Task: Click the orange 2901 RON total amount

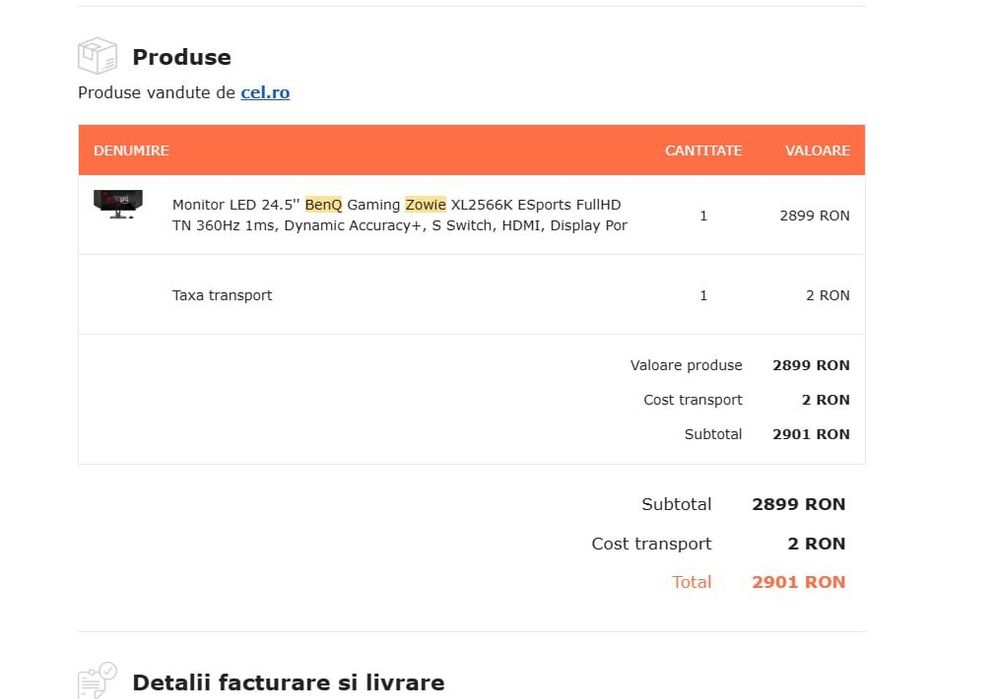Action: pos(798,582)
